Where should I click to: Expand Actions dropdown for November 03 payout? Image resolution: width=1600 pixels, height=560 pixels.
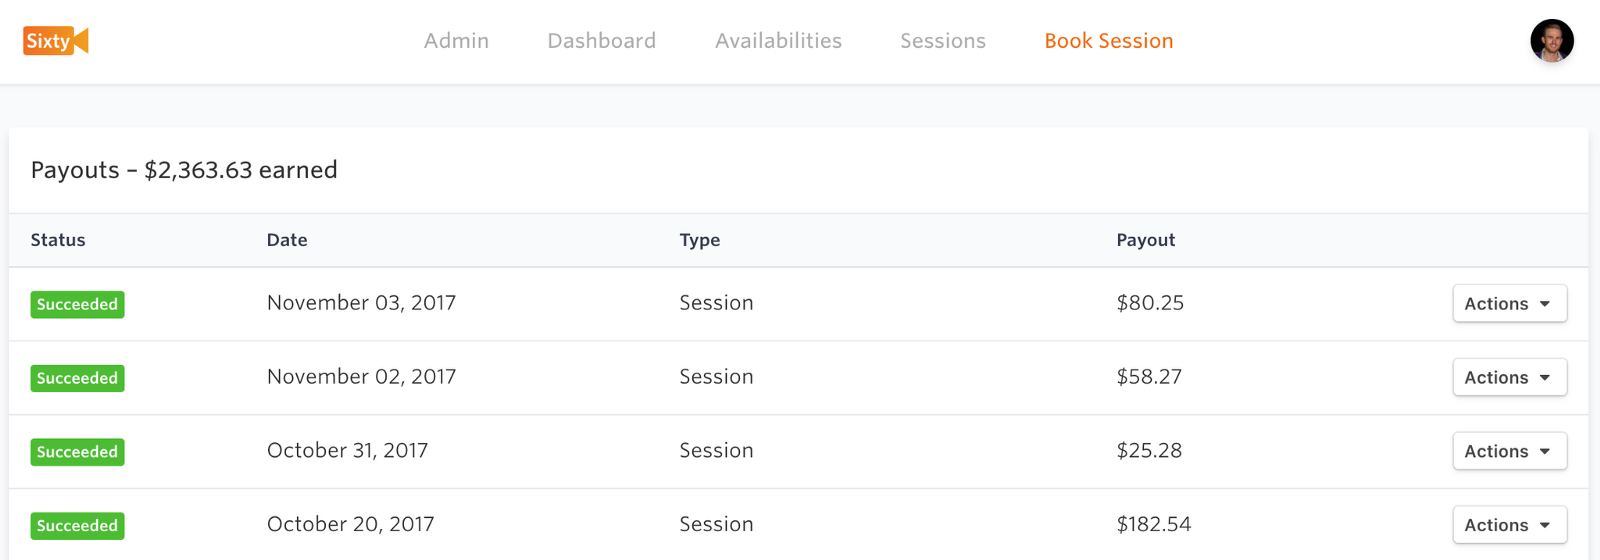[1510, 304]
